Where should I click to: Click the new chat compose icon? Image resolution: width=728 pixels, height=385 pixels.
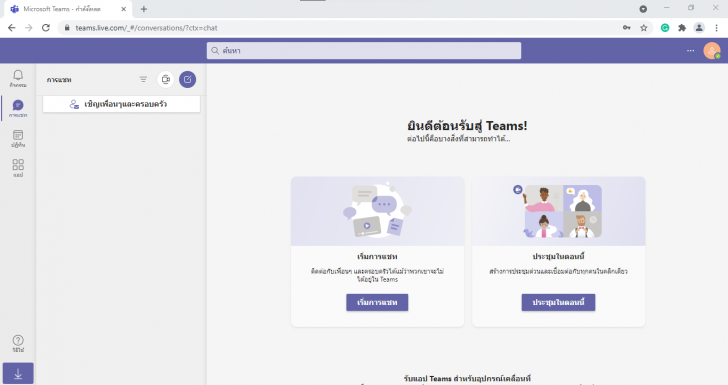188,79
